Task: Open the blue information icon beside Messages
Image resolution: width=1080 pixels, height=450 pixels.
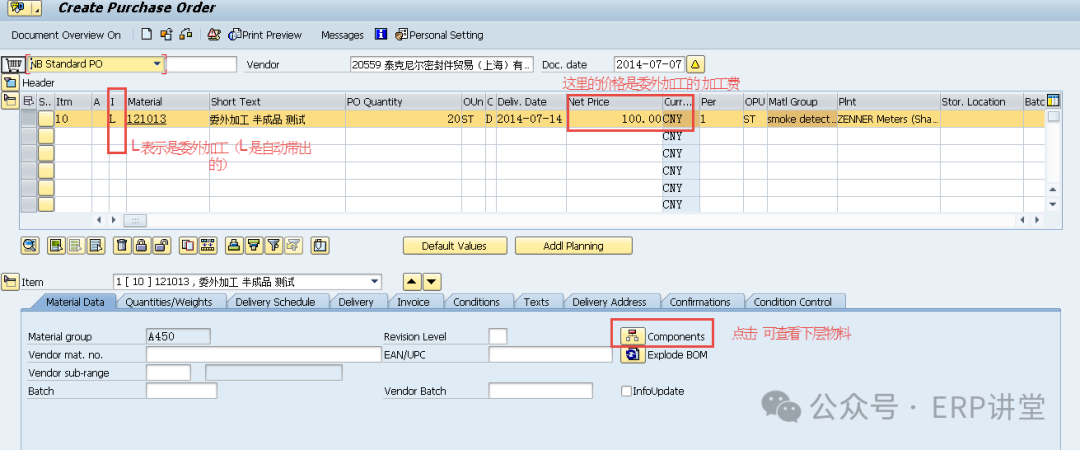Action: pos(381,35)
